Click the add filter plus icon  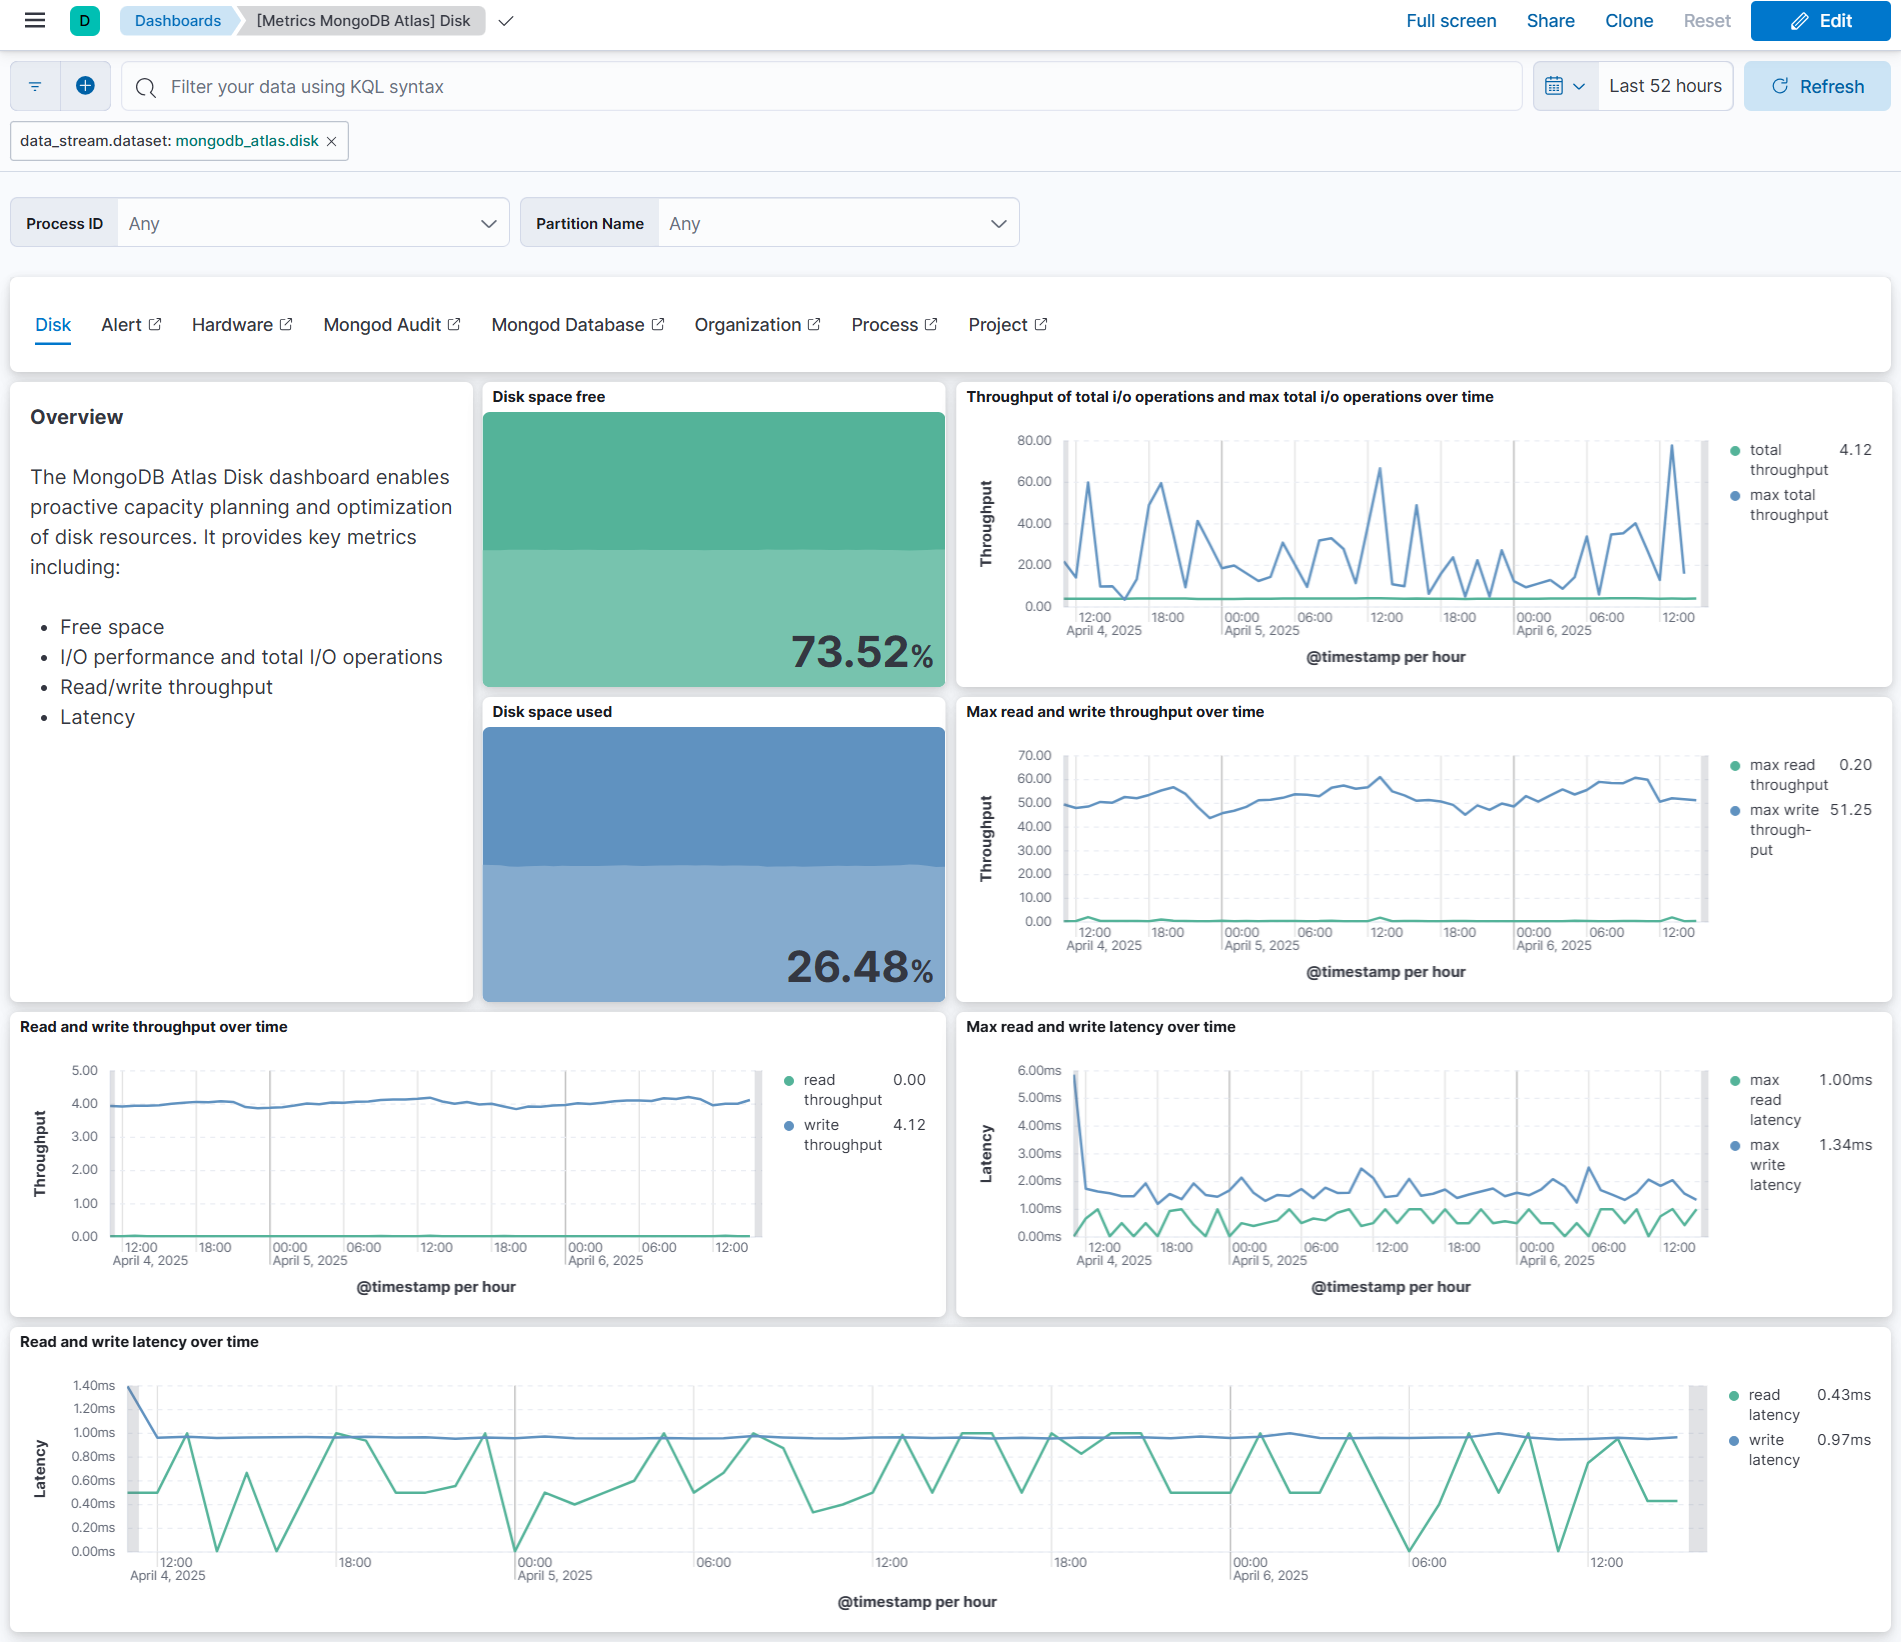click(x=85, y=86)
